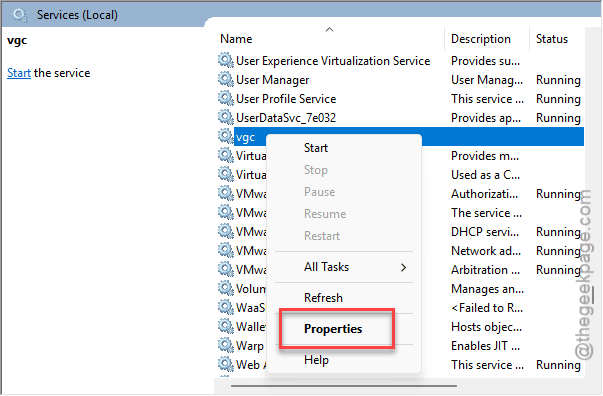This screenshot has width=603, height=396.
Task: Choose Resume in the context menu
Action: point(325,214)
